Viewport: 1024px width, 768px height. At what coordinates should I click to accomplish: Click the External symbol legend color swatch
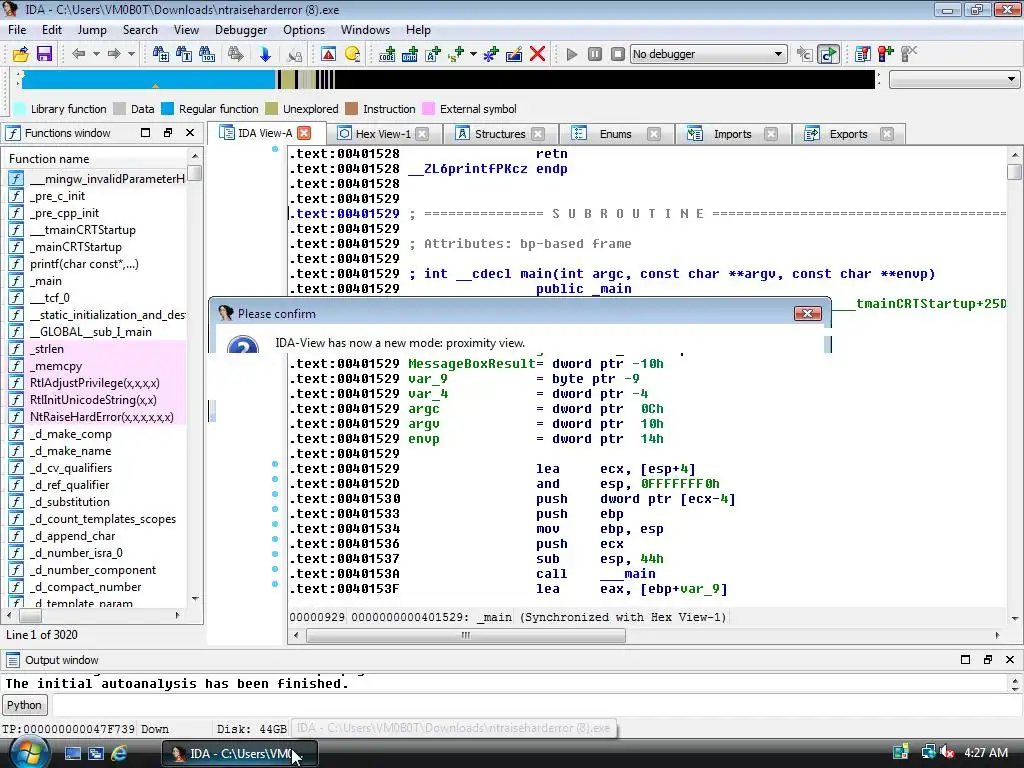pyautogui.click(x=428, y=109)
